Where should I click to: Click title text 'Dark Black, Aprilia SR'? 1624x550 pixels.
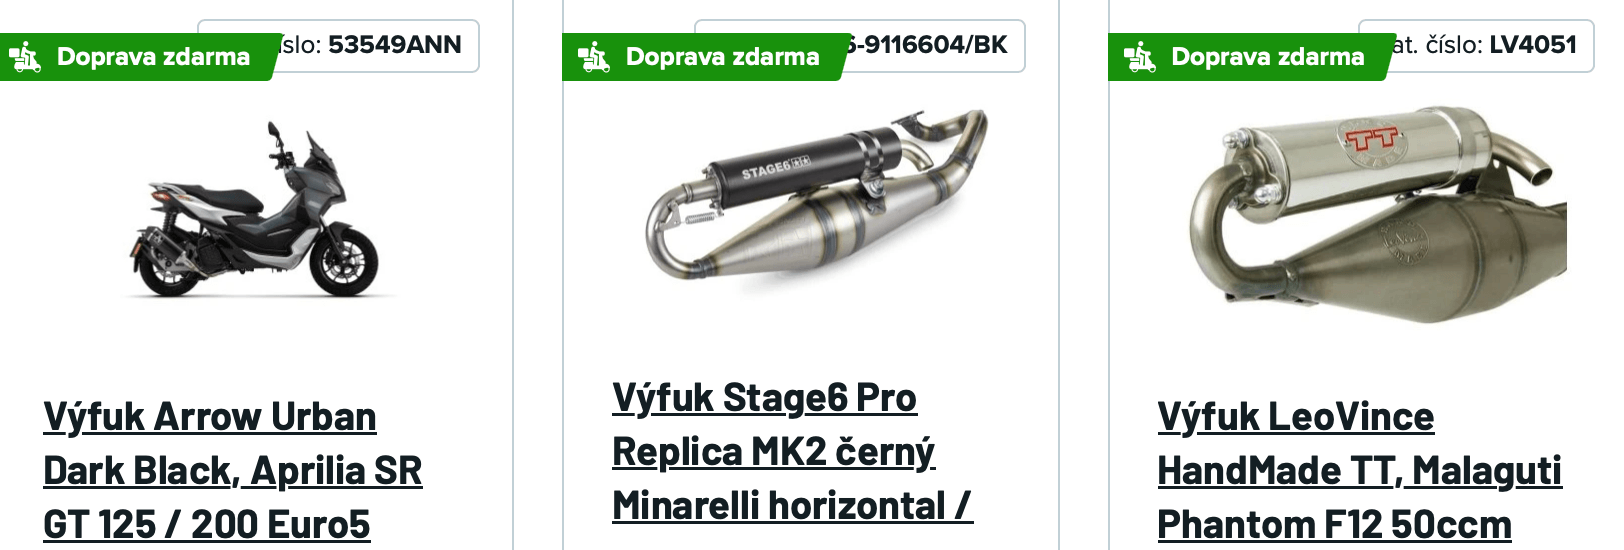pyautogui.click(x=233, y=470)
